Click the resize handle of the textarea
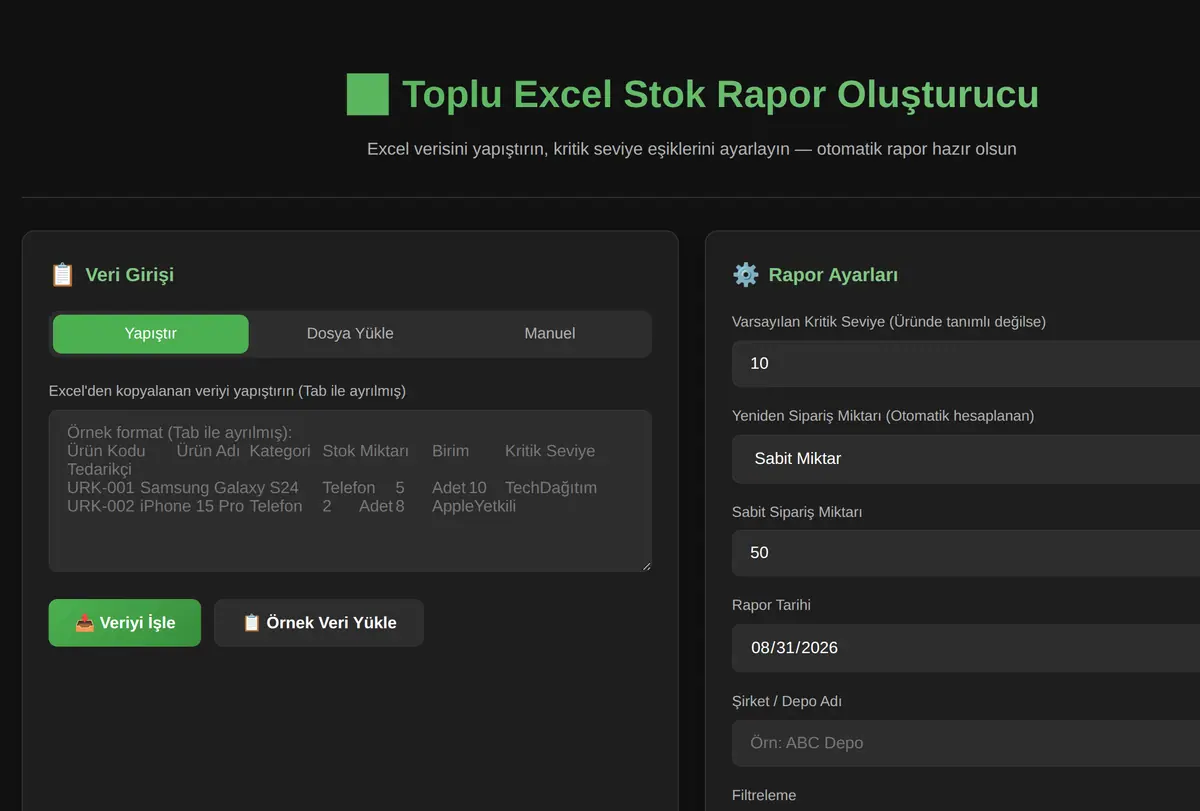The height and width of the screenshot is (811, 1200). click(x=645, y=566)
